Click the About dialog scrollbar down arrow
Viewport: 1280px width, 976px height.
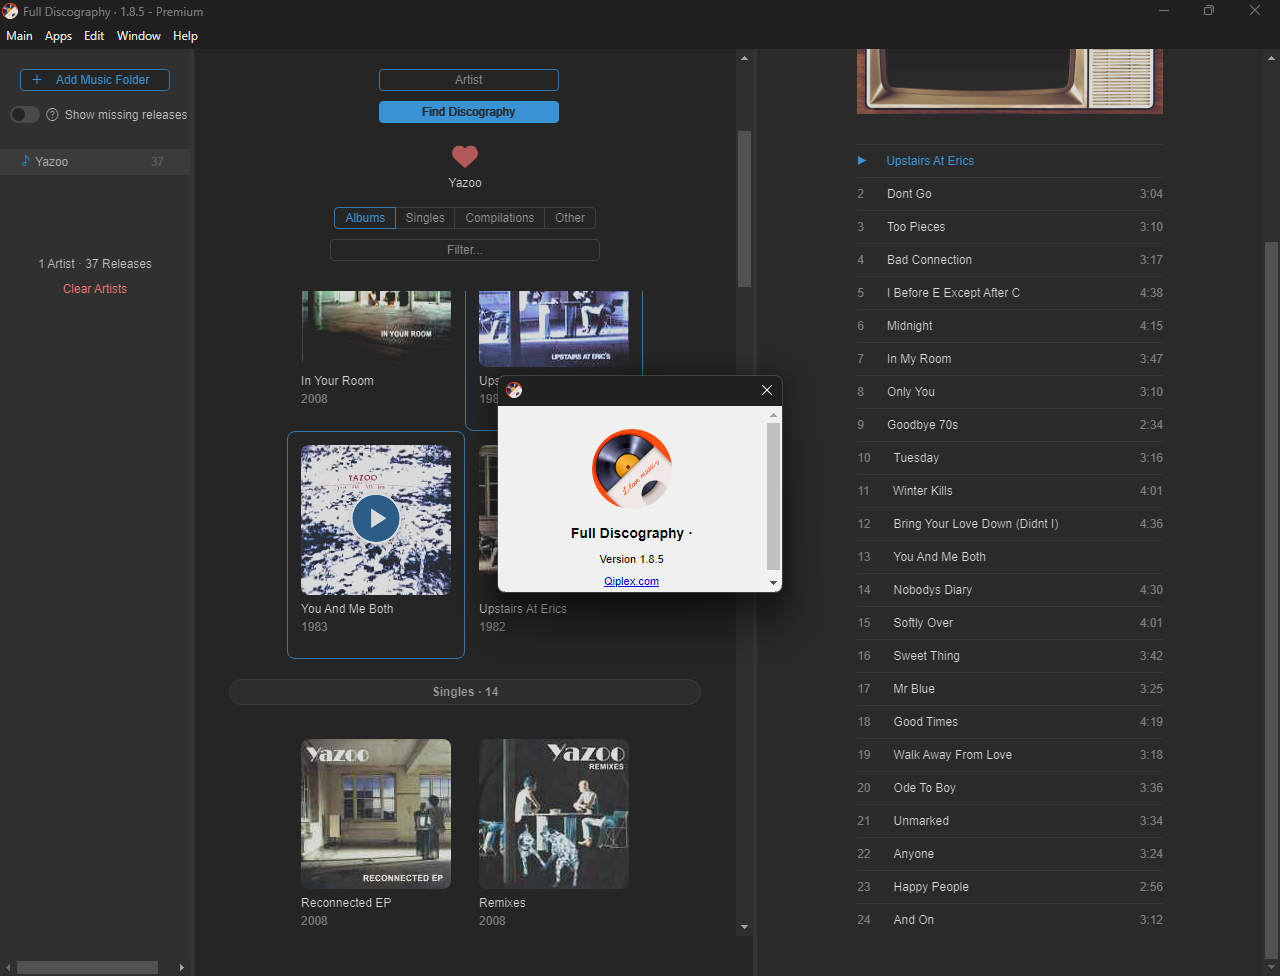click(773, 582)
